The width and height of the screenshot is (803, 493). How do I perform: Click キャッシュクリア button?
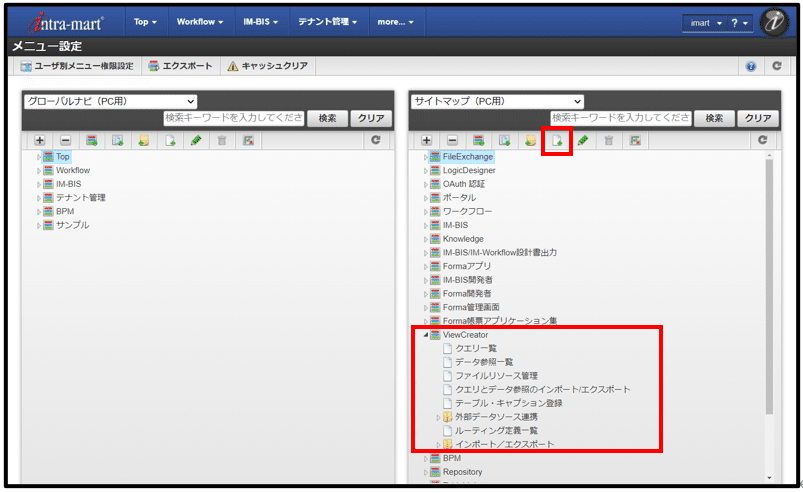pos(267,66)
